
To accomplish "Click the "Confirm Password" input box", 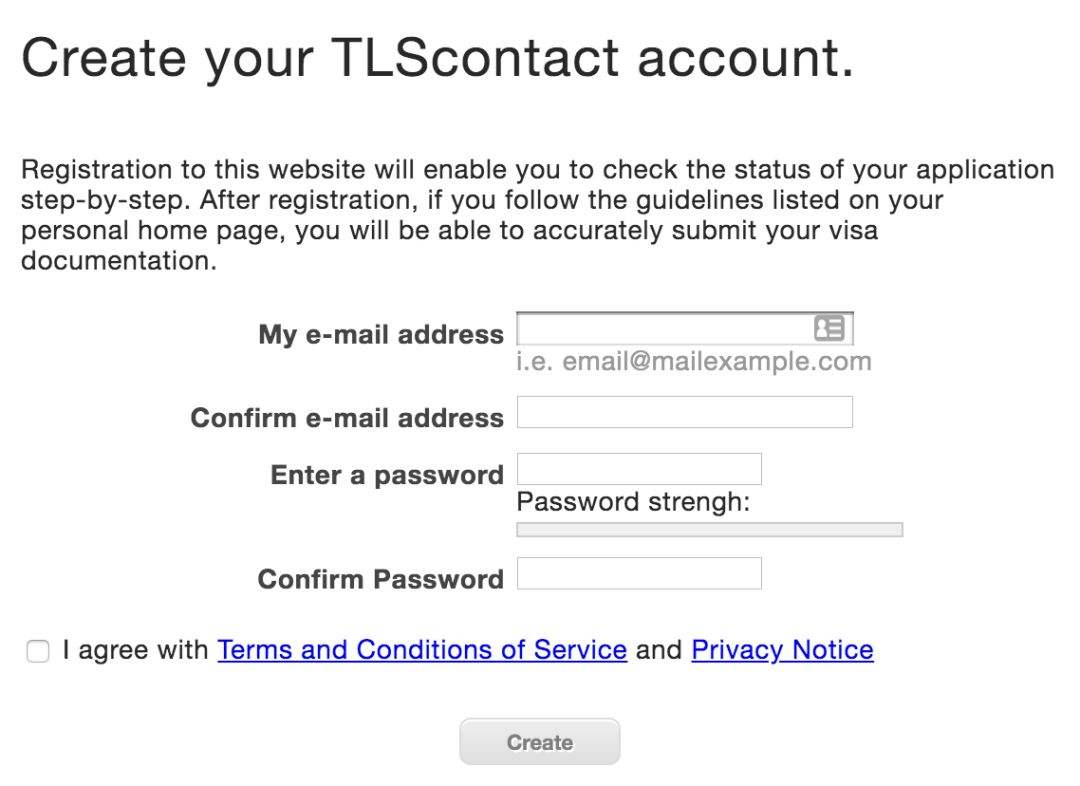I will click(x=639, y=573).
